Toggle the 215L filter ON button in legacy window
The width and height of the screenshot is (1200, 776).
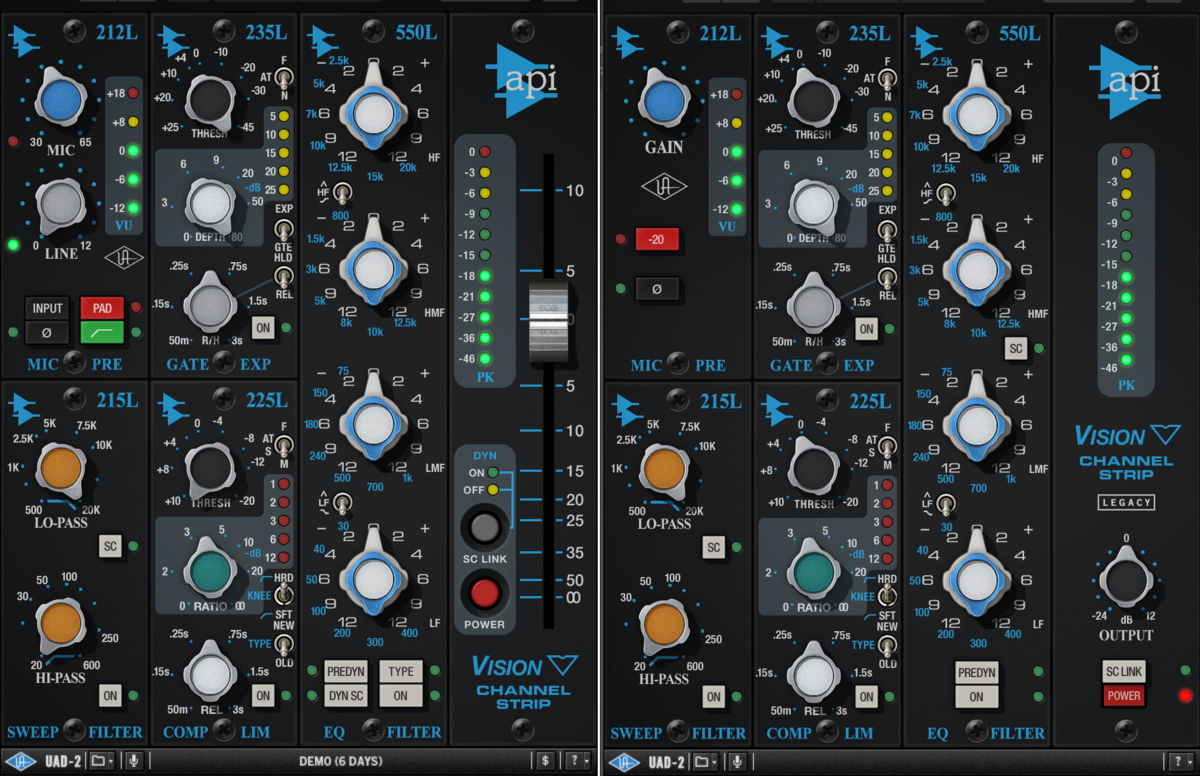[x=713, y=696]
